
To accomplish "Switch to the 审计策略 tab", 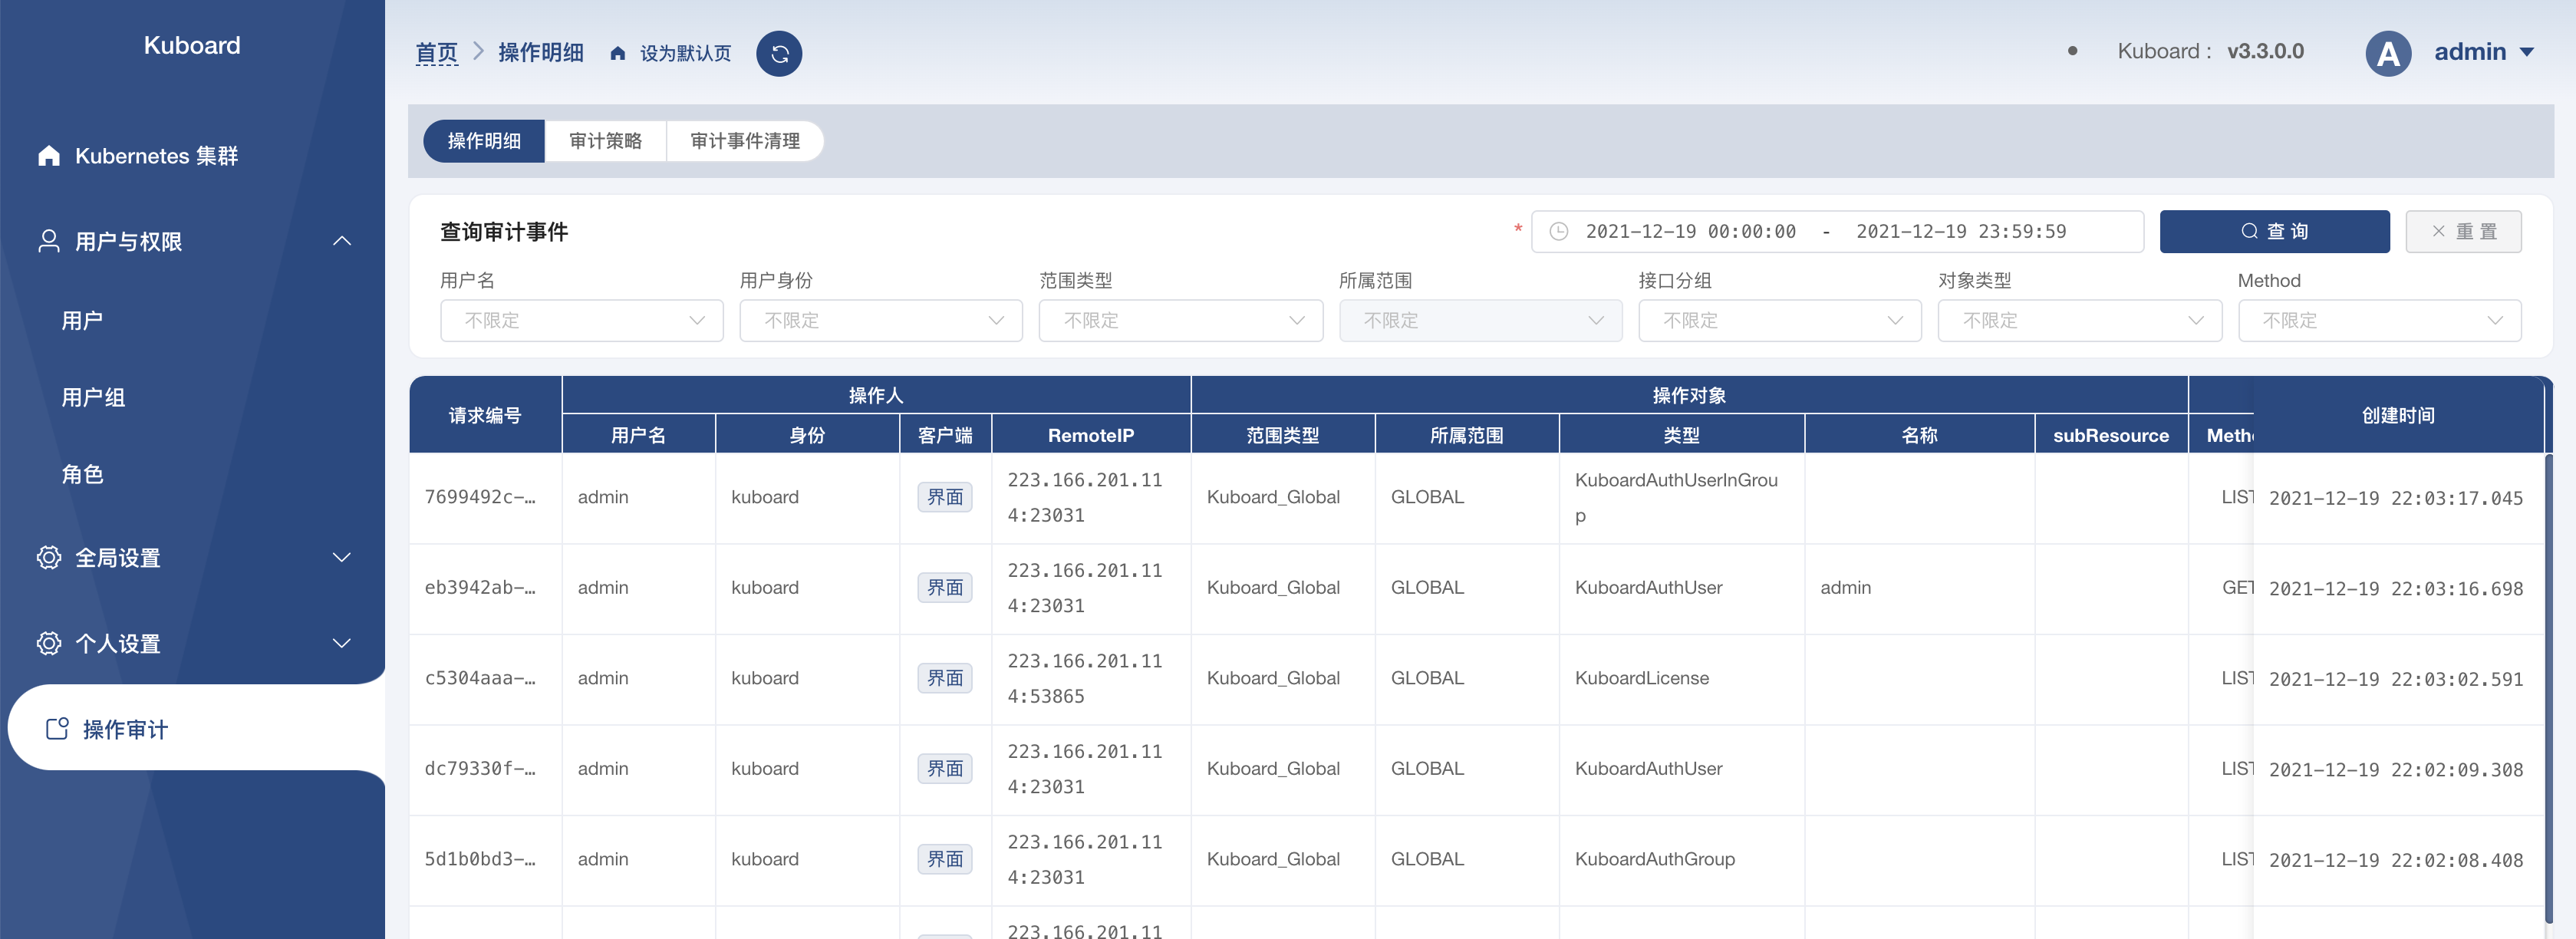I will pyautogui.click(x=605, y=141).
